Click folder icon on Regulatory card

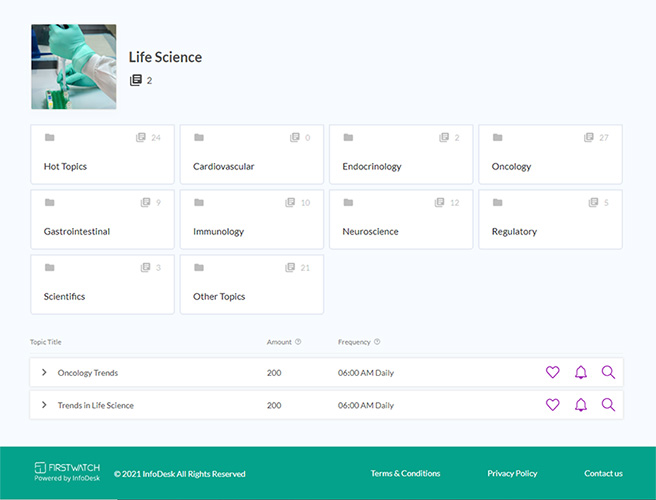point(497,203)
